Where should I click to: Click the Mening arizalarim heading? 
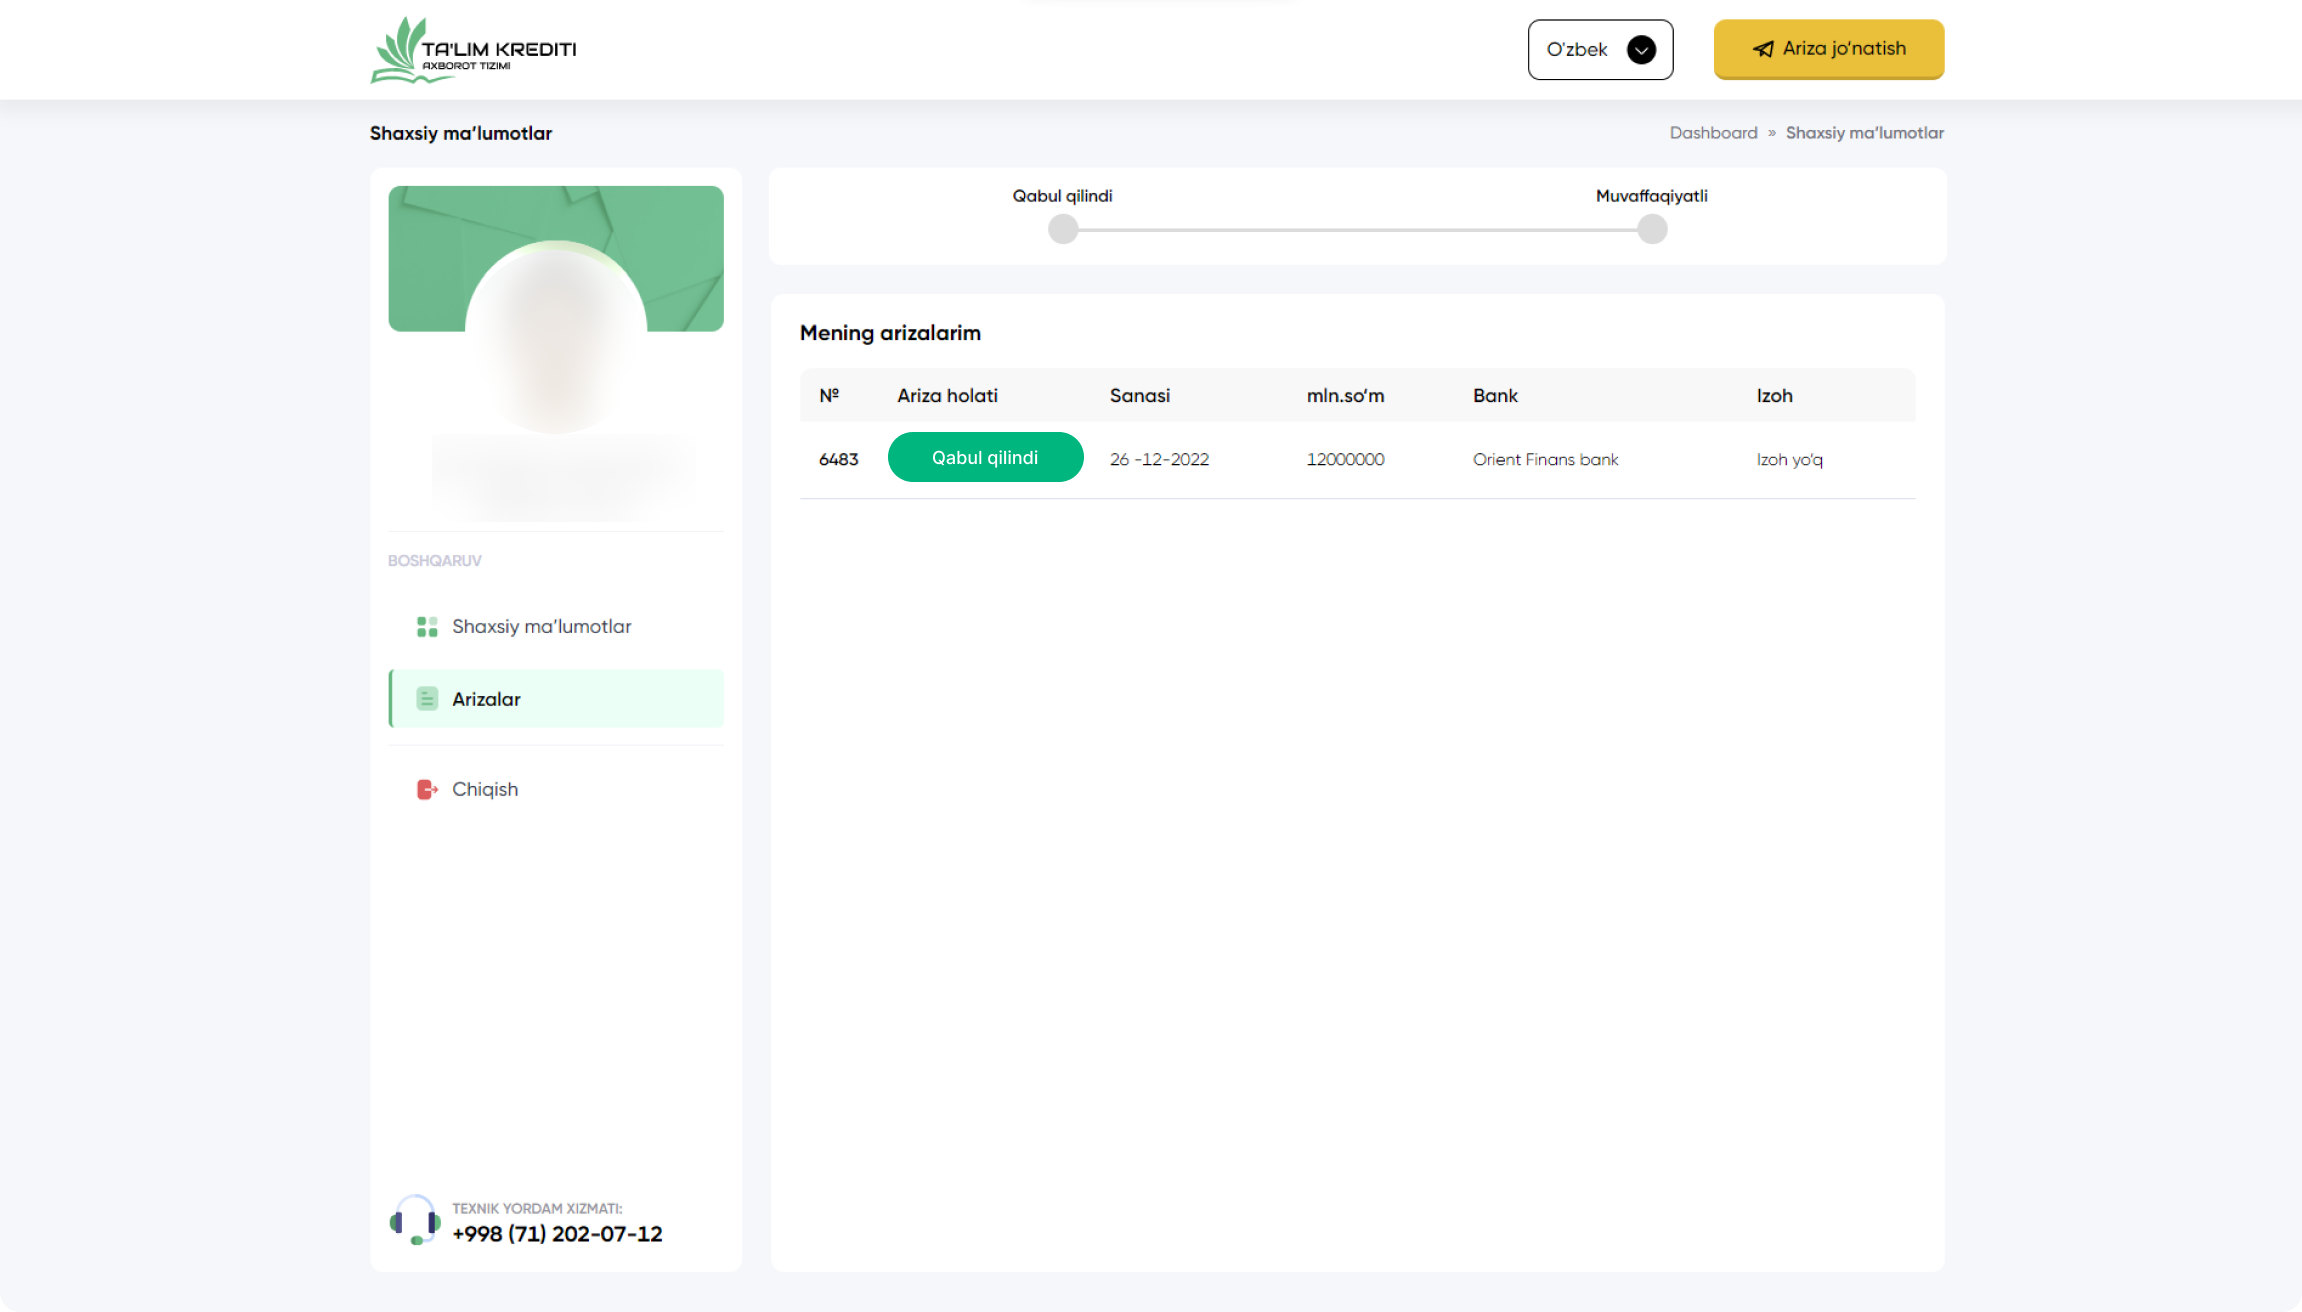tap(890, 333)
